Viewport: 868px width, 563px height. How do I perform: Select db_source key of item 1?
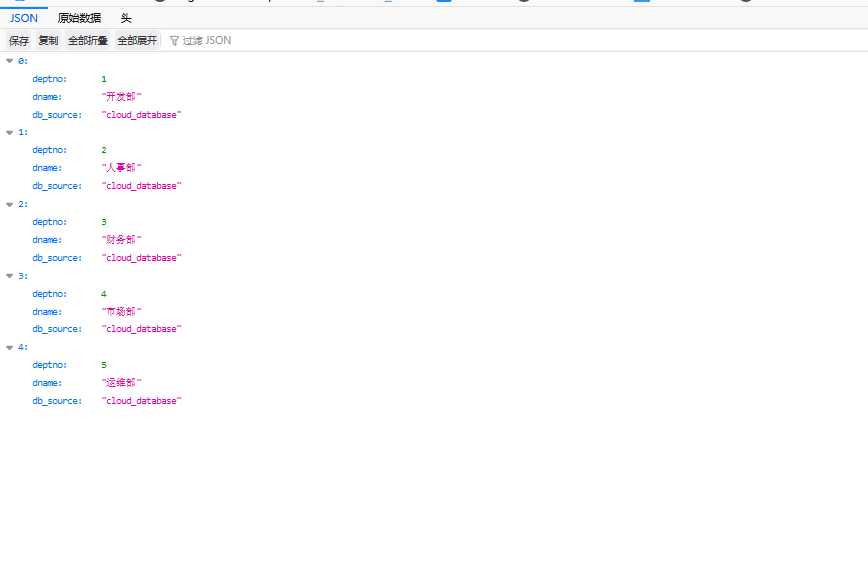tap(57, 186)
